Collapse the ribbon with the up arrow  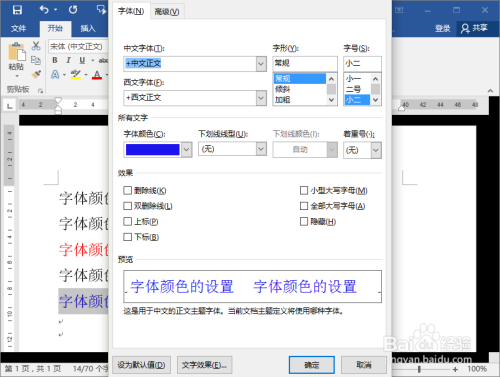[490, 90]
